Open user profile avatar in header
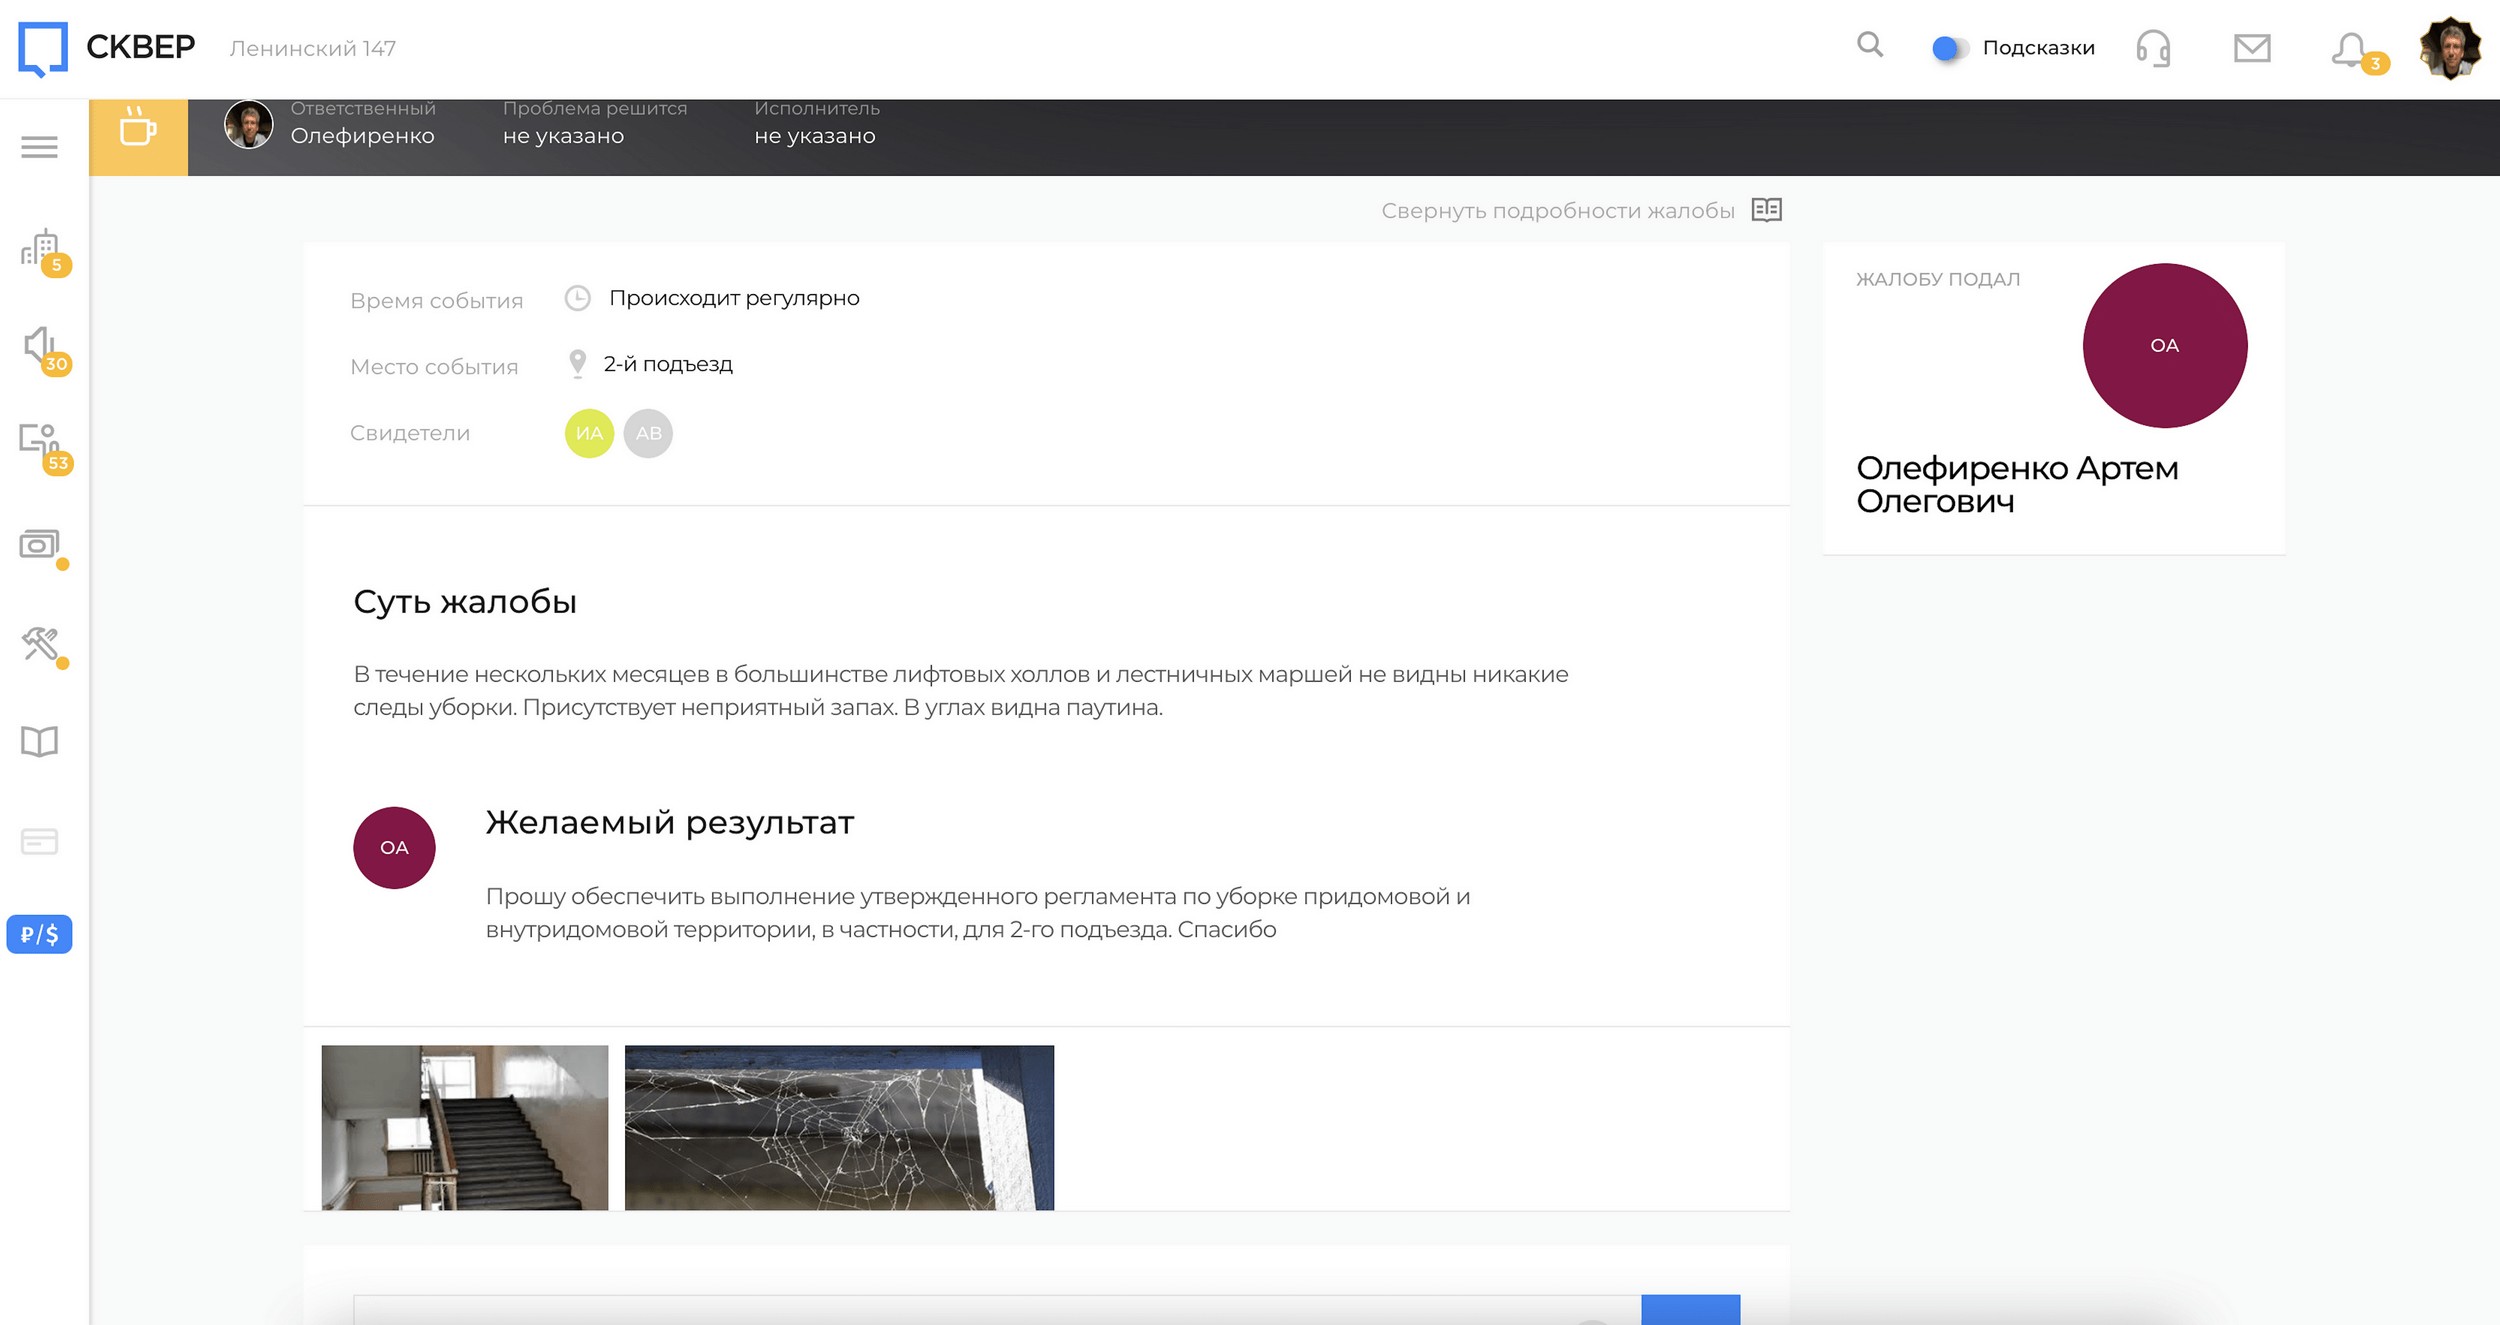Image resolution: width=2500 pixels, height=1325 pixels. (2449, 48)
